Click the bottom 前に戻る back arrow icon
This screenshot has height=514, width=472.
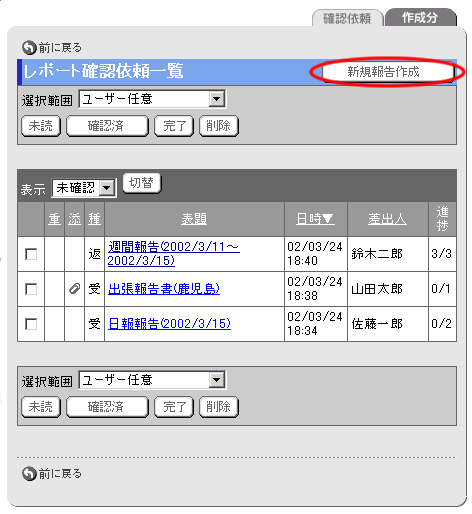click(29, 473)
